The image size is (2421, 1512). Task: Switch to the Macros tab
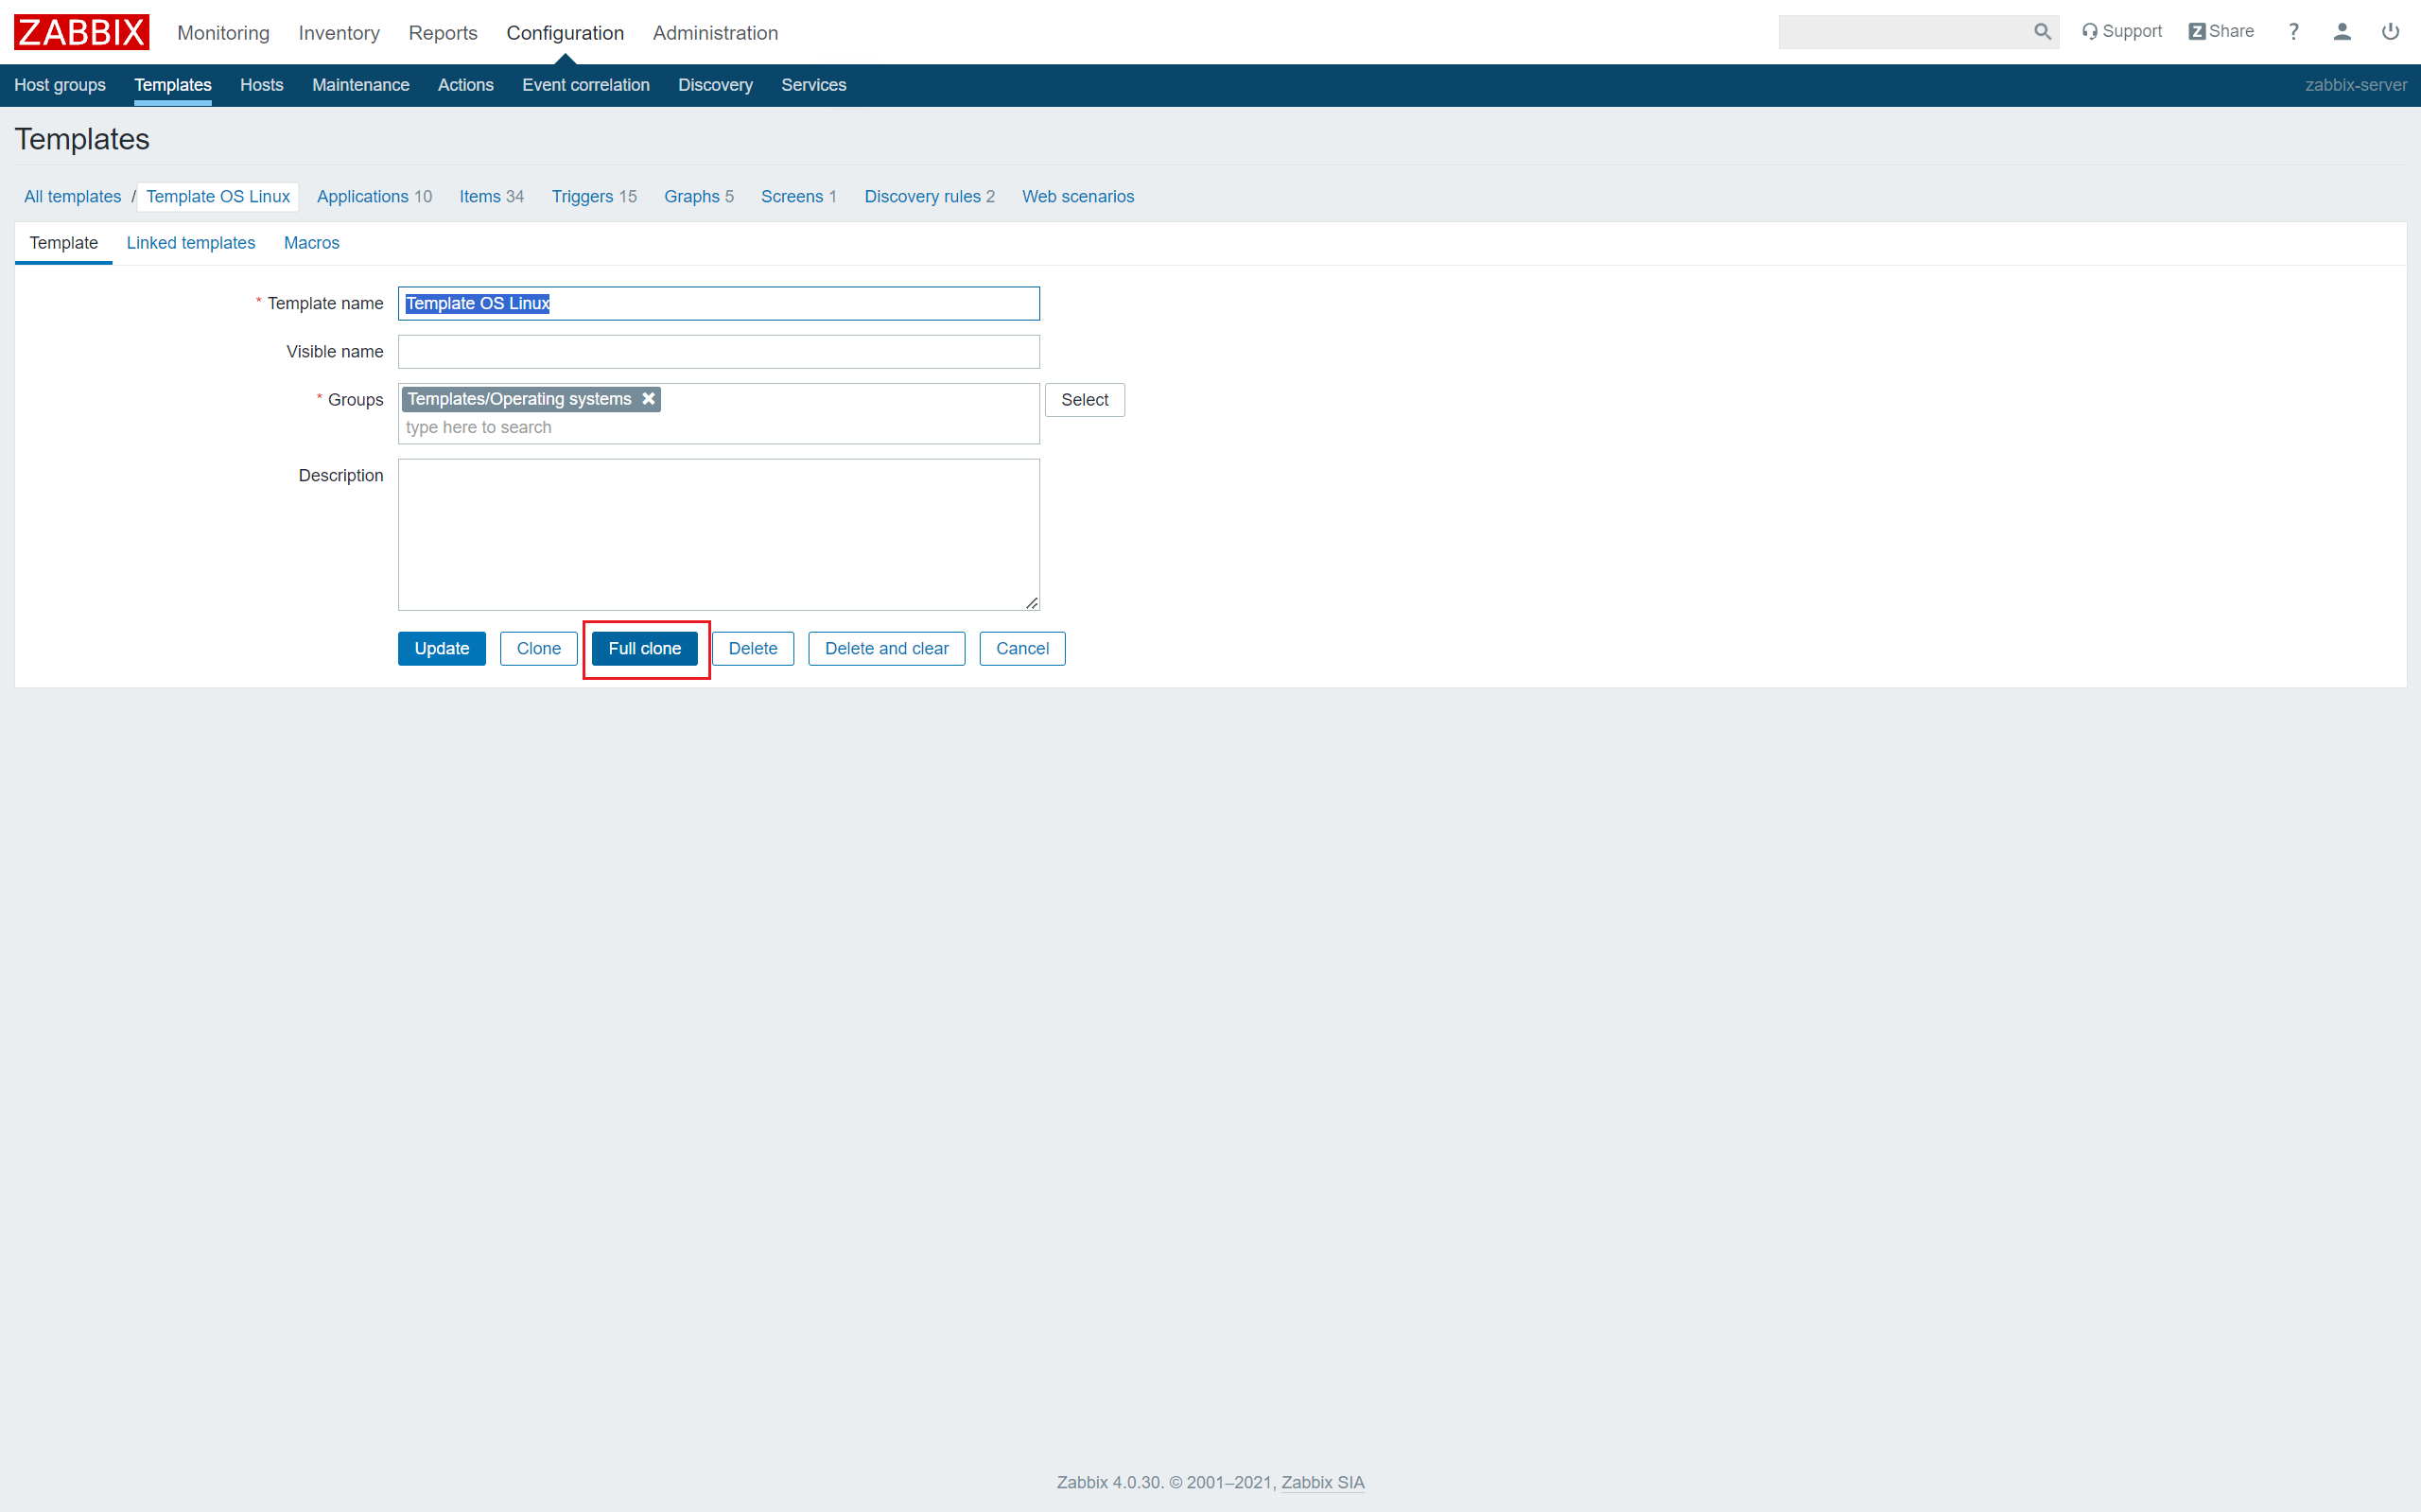(312, 243)
